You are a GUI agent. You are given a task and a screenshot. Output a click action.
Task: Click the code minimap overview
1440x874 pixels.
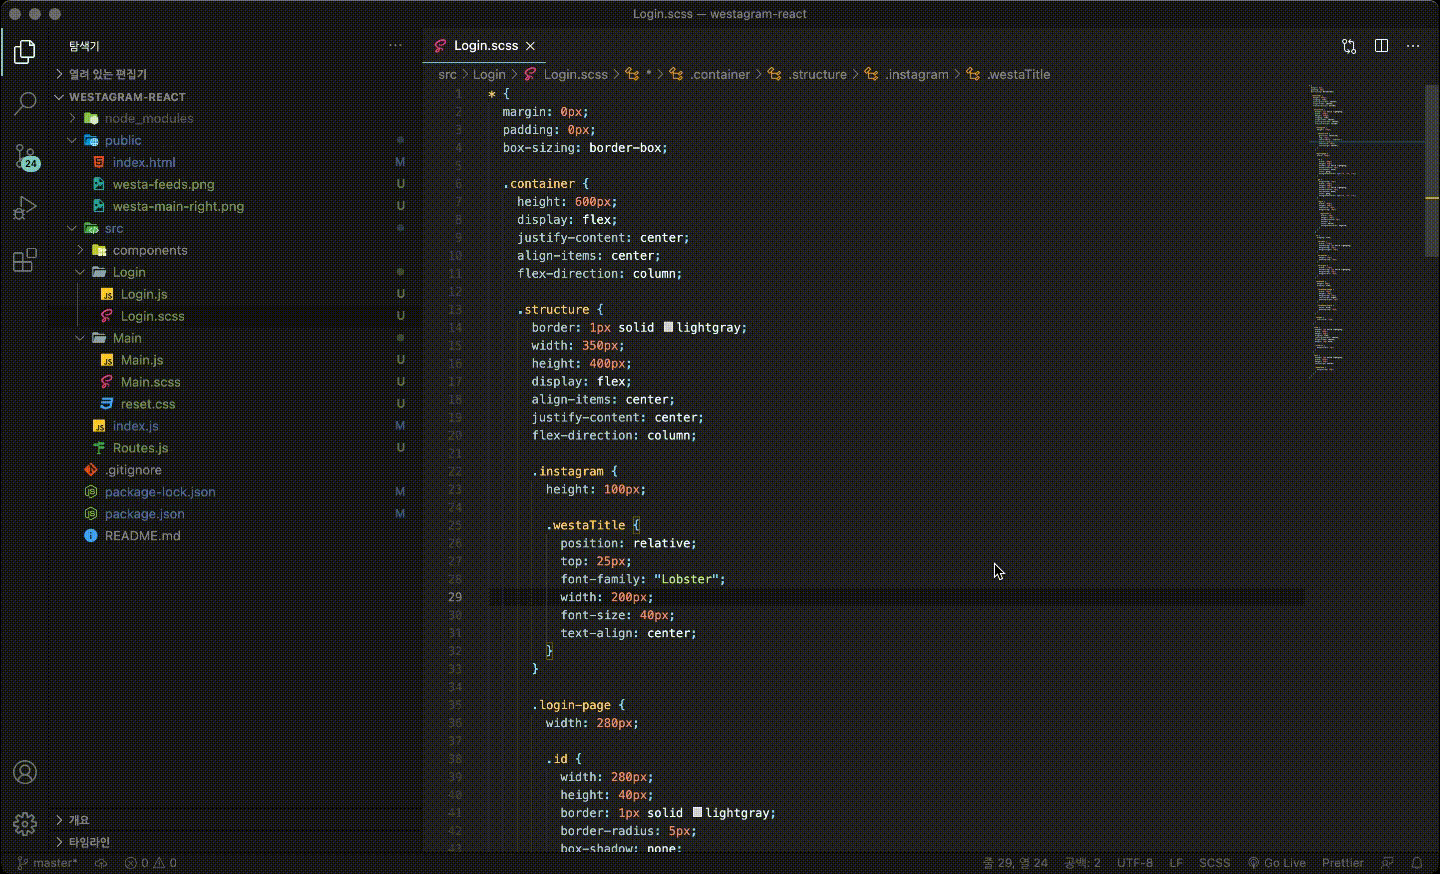pyautogui.click(x=1365, y=230)
